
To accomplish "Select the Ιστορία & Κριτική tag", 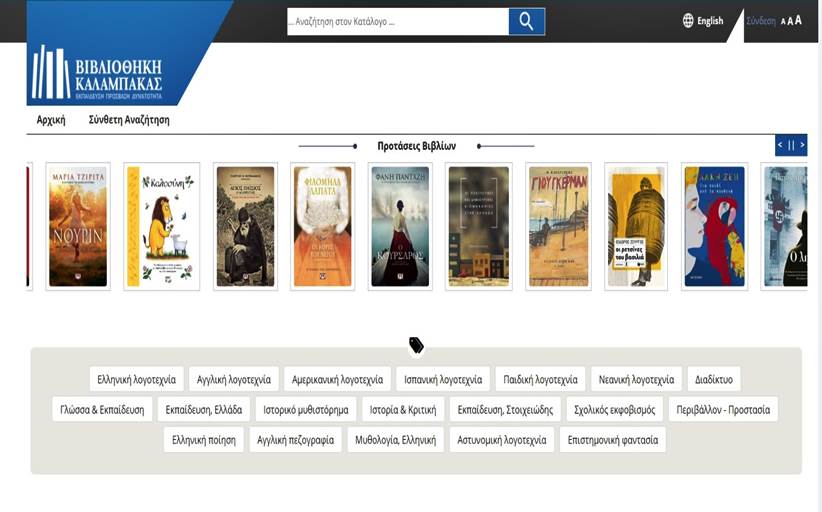I will coord(403,409).
